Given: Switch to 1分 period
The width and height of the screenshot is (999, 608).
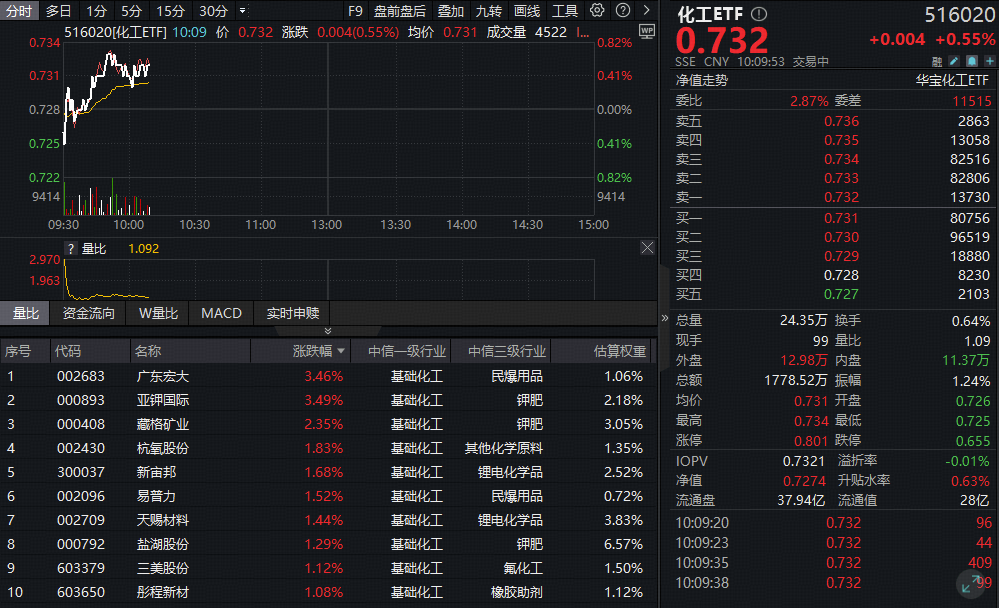Looking at the screenshot, I should [x=96, y=11].
